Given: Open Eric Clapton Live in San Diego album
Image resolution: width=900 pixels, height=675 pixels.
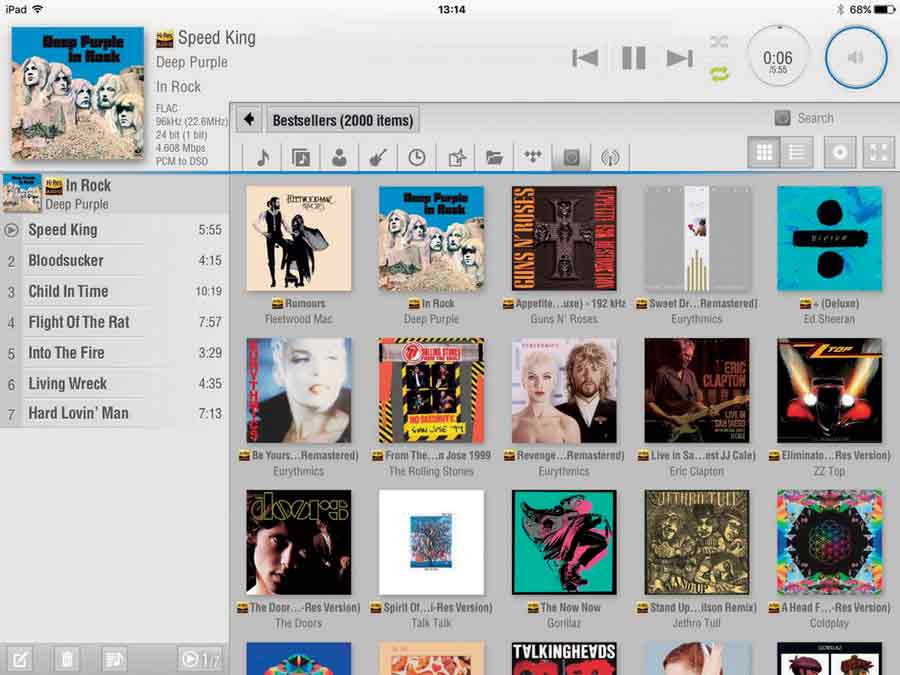Looking at the screenshot, I should tap(697, 390).
